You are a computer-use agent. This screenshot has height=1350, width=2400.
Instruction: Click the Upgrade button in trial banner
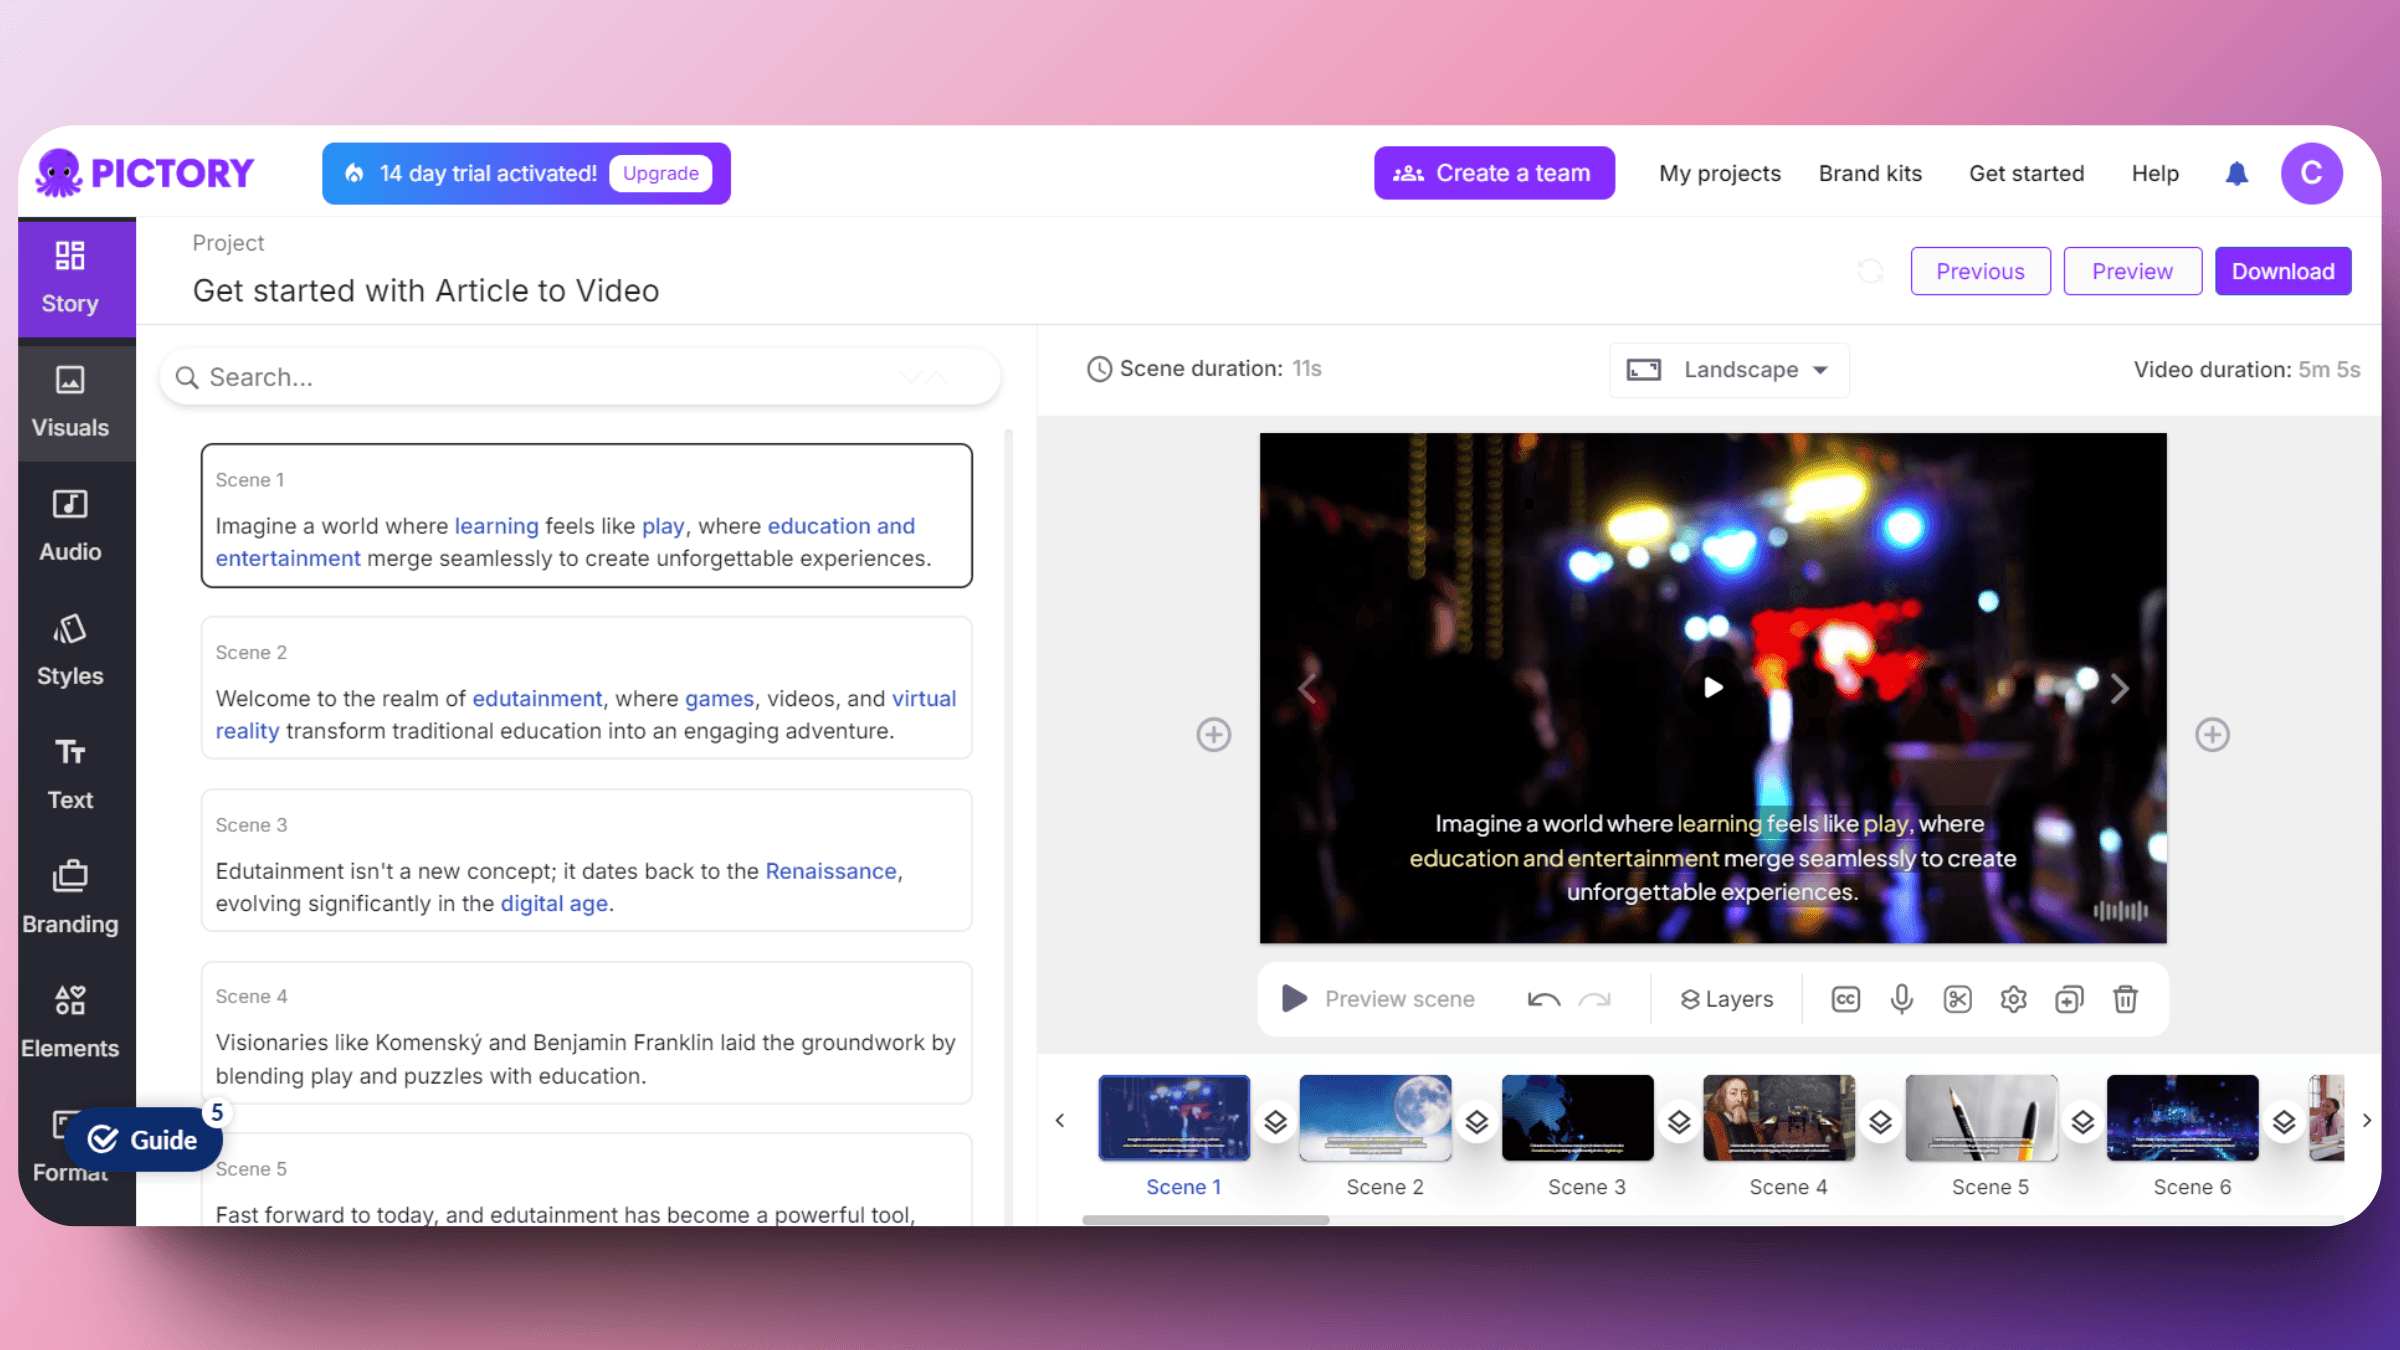(660, 173)
